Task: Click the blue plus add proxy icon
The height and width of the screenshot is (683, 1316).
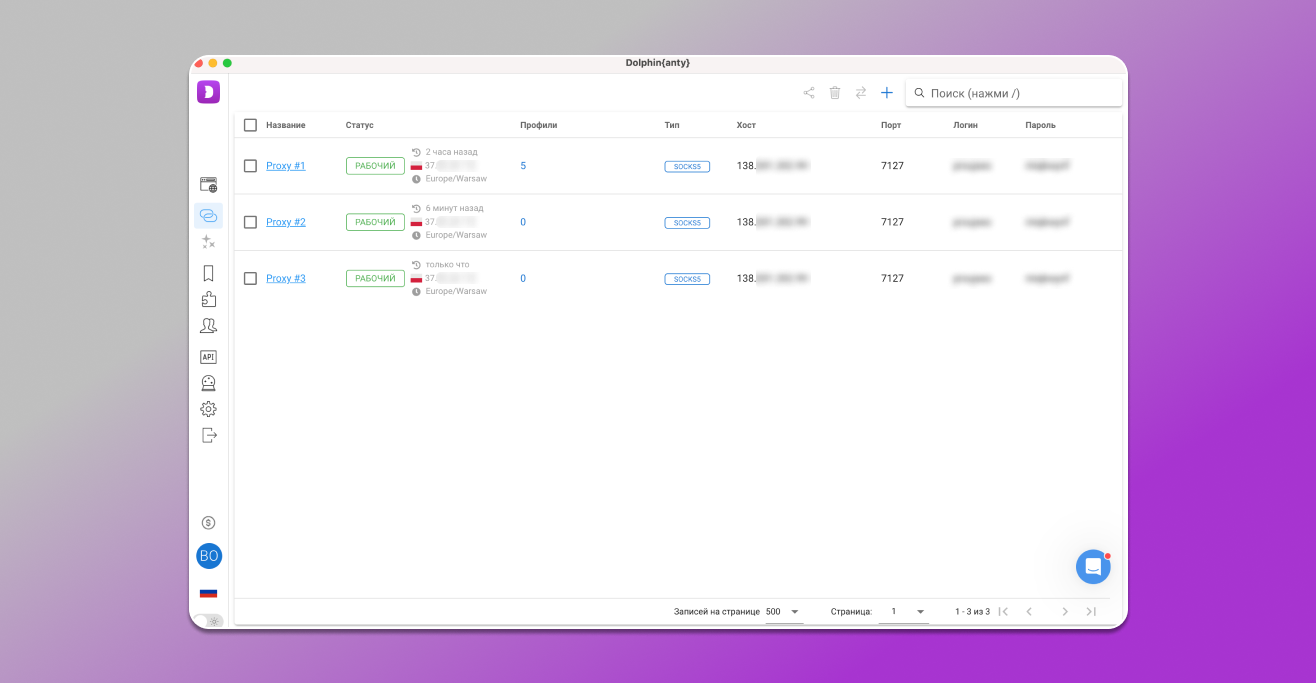Action: [x=886, y=93]
